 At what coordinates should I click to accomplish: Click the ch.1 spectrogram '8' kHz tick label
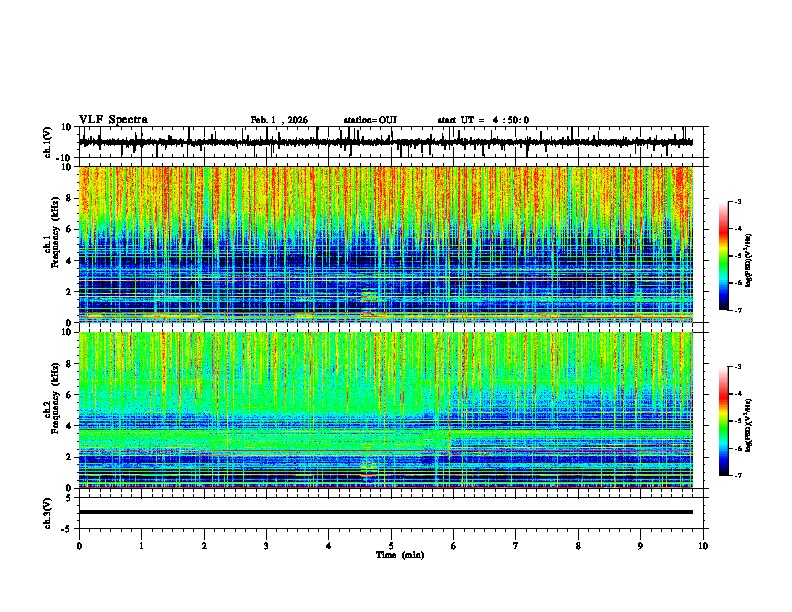[68, 198]
